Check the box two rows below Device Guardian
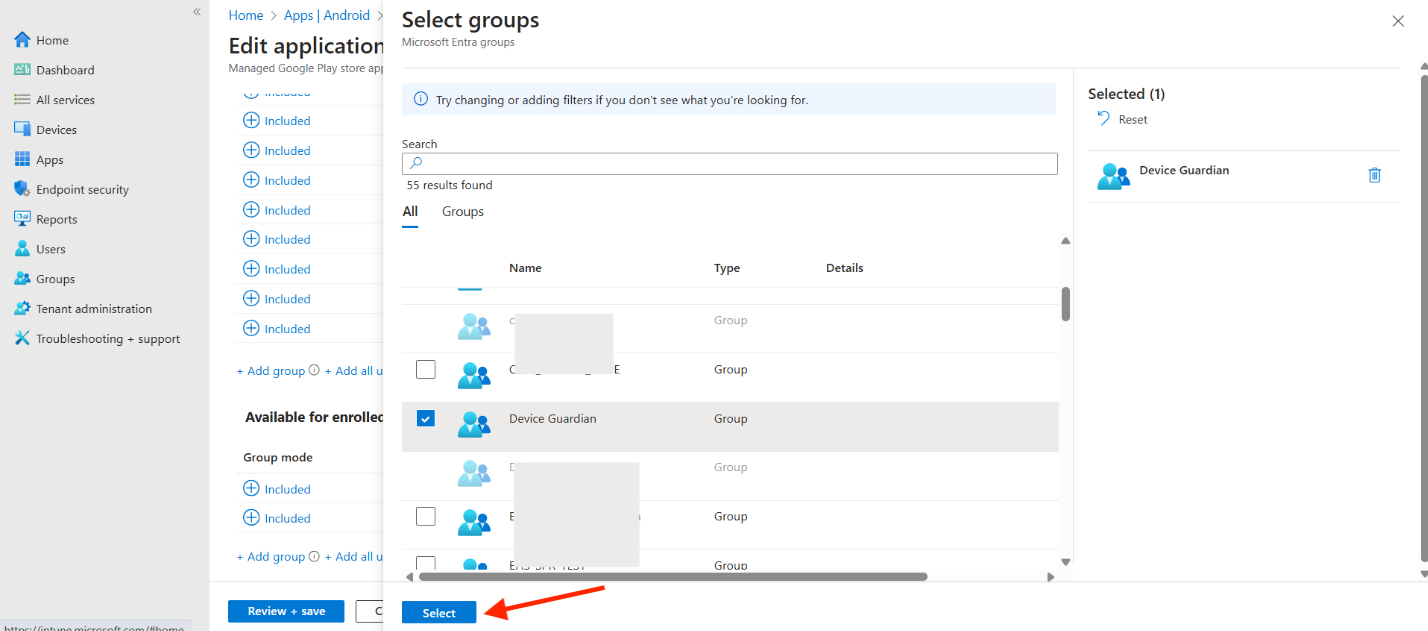Image resolution: width=1428 pixels, height=631 pixels. coord(426,517)
